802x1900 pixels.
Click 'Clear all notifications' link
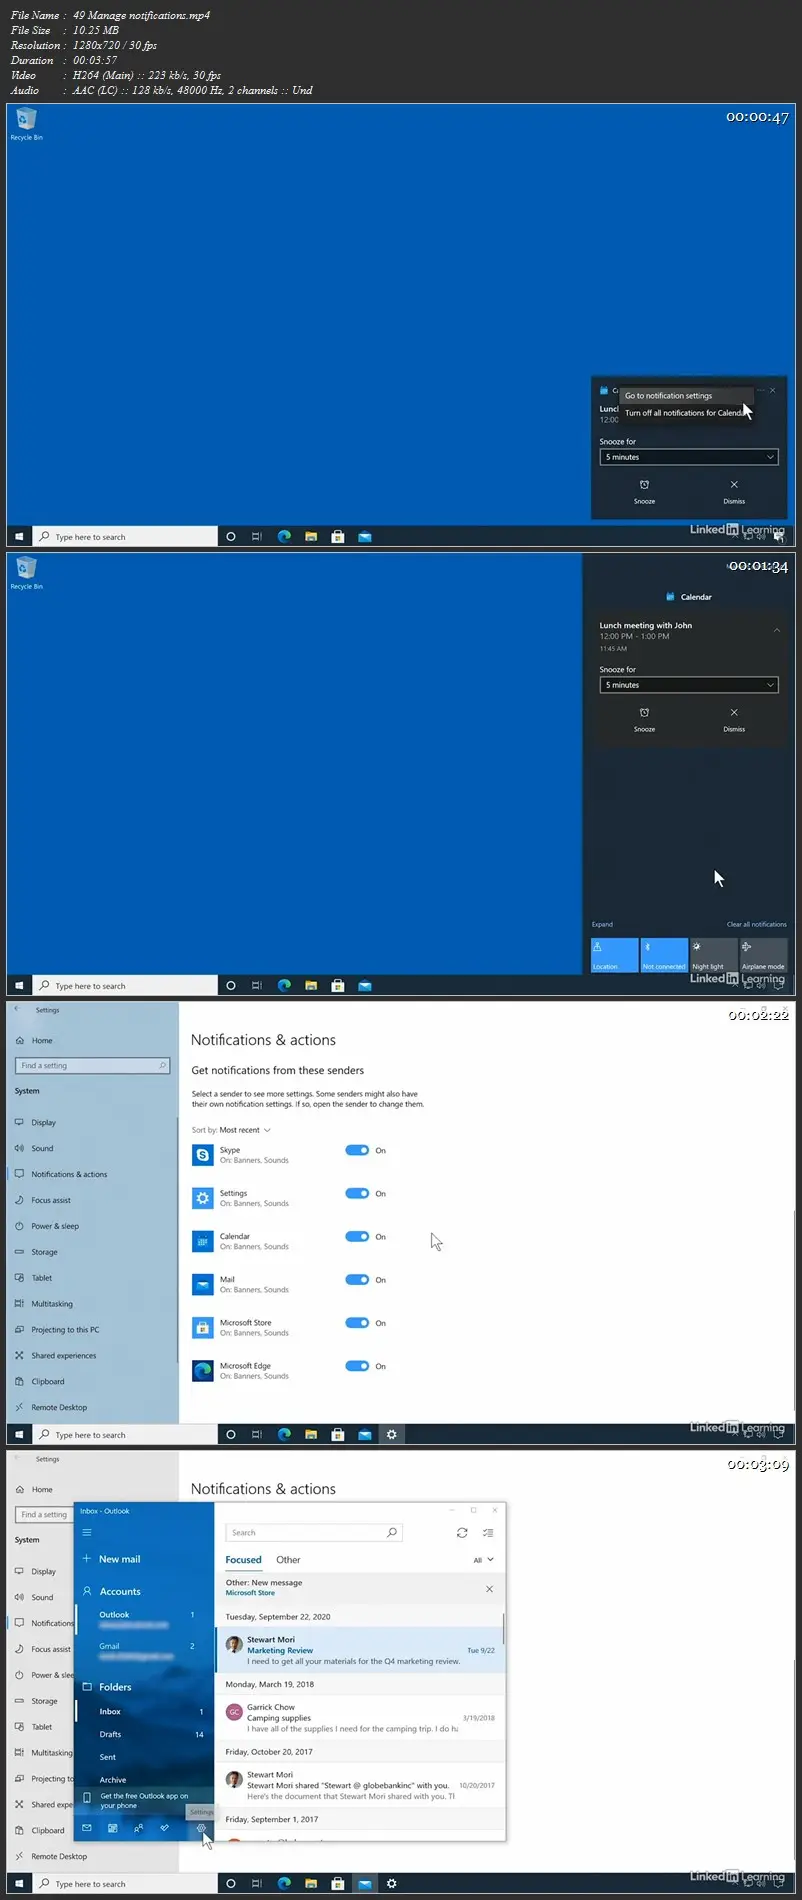(x=756, y=924)
